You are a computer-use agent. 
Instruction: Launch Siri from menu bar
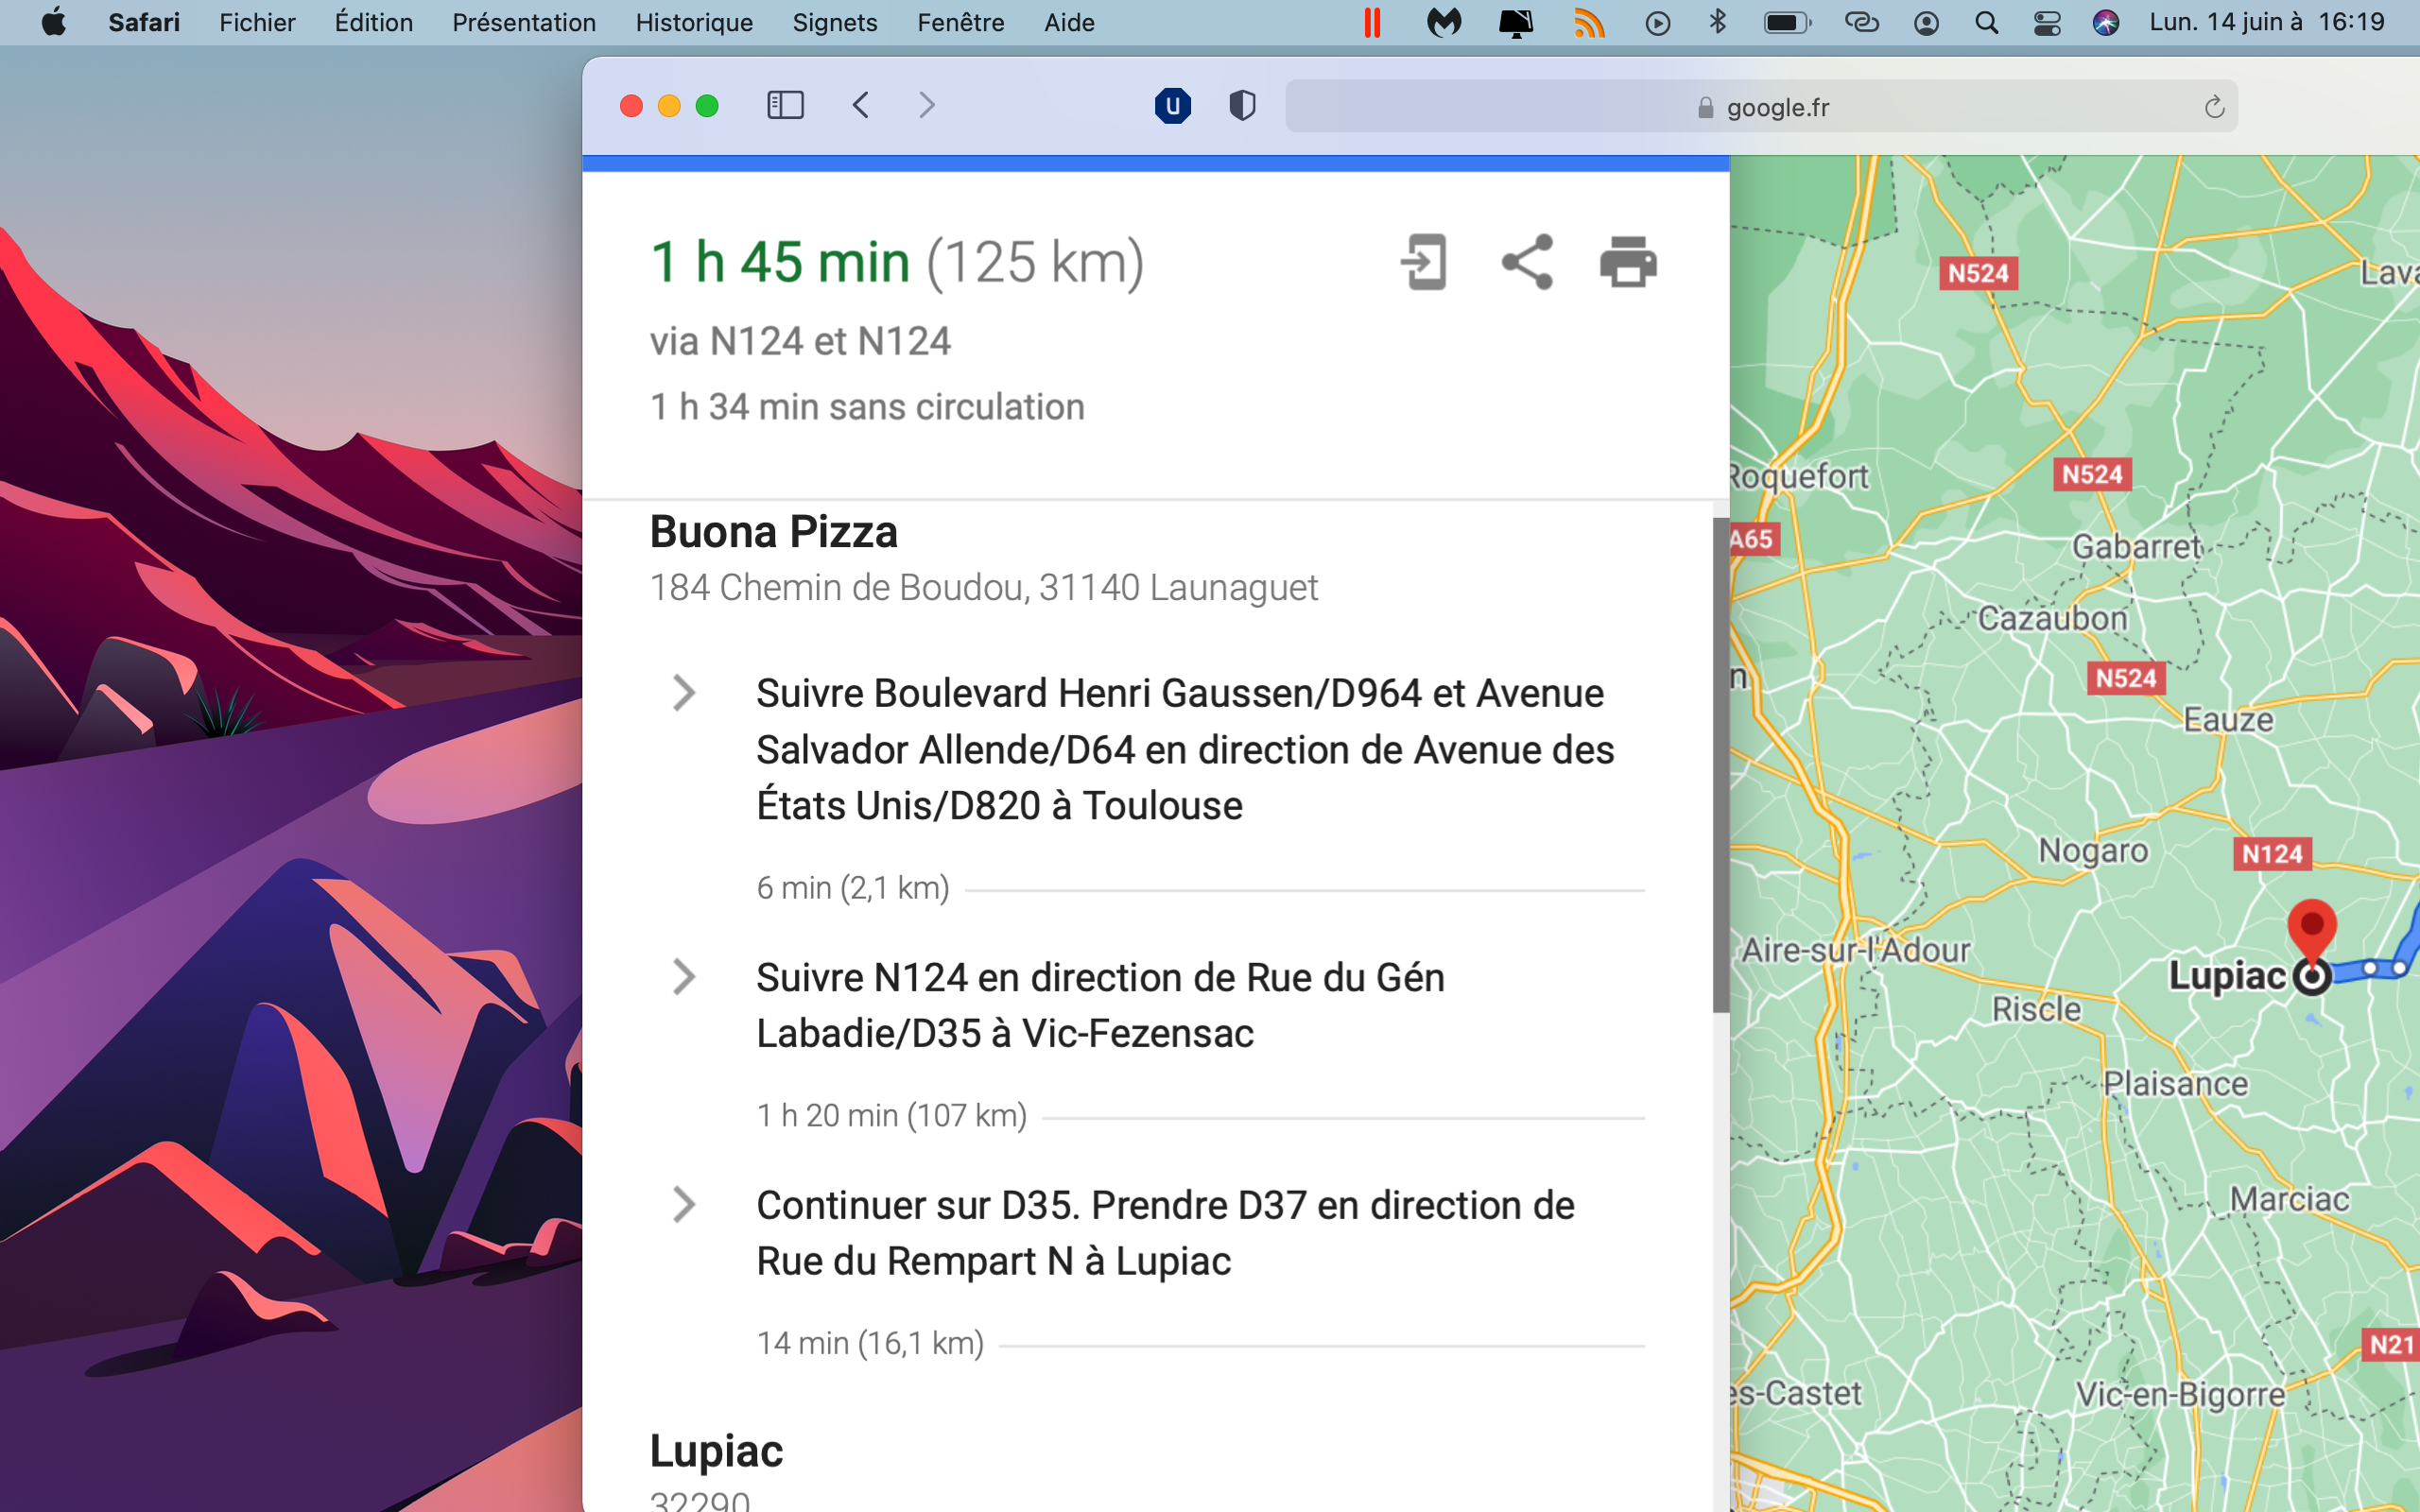point(2106,22)
